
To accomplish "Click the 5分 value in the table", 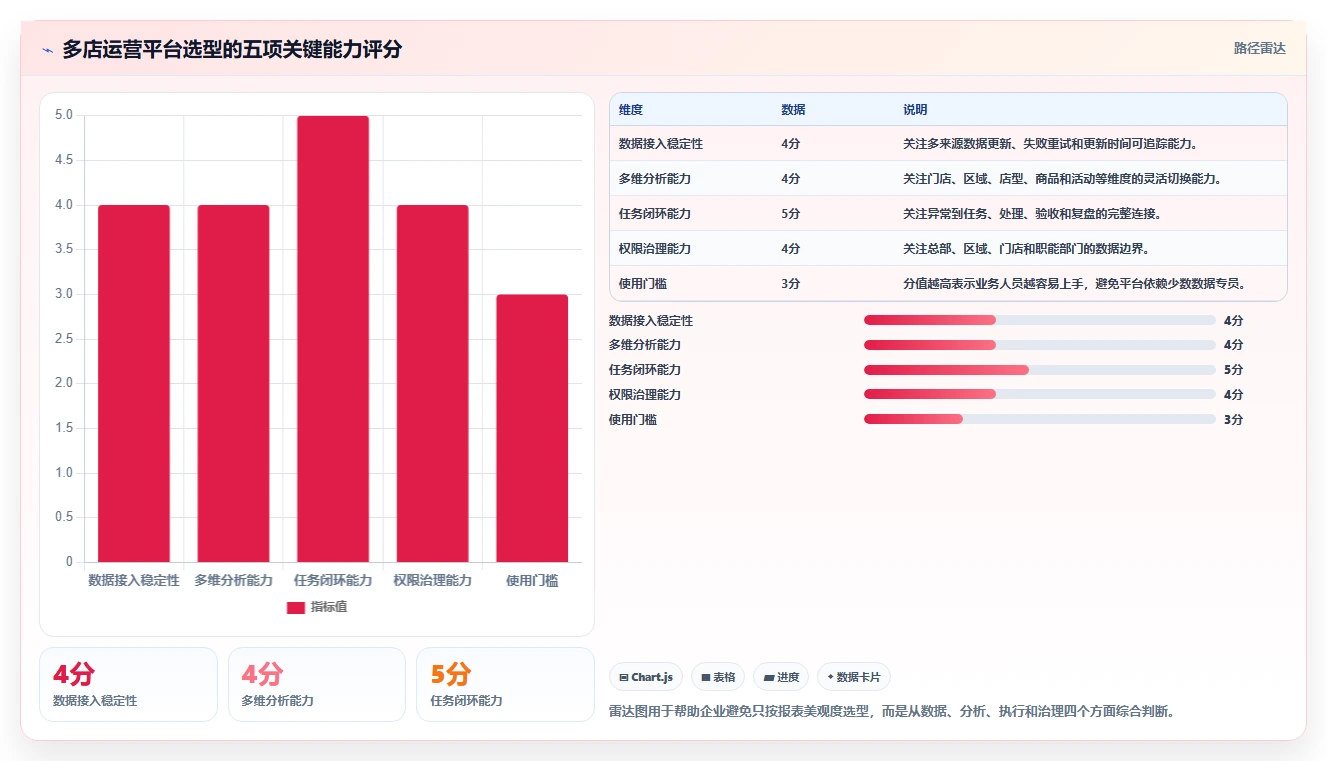I will click(x=791, y=214).
